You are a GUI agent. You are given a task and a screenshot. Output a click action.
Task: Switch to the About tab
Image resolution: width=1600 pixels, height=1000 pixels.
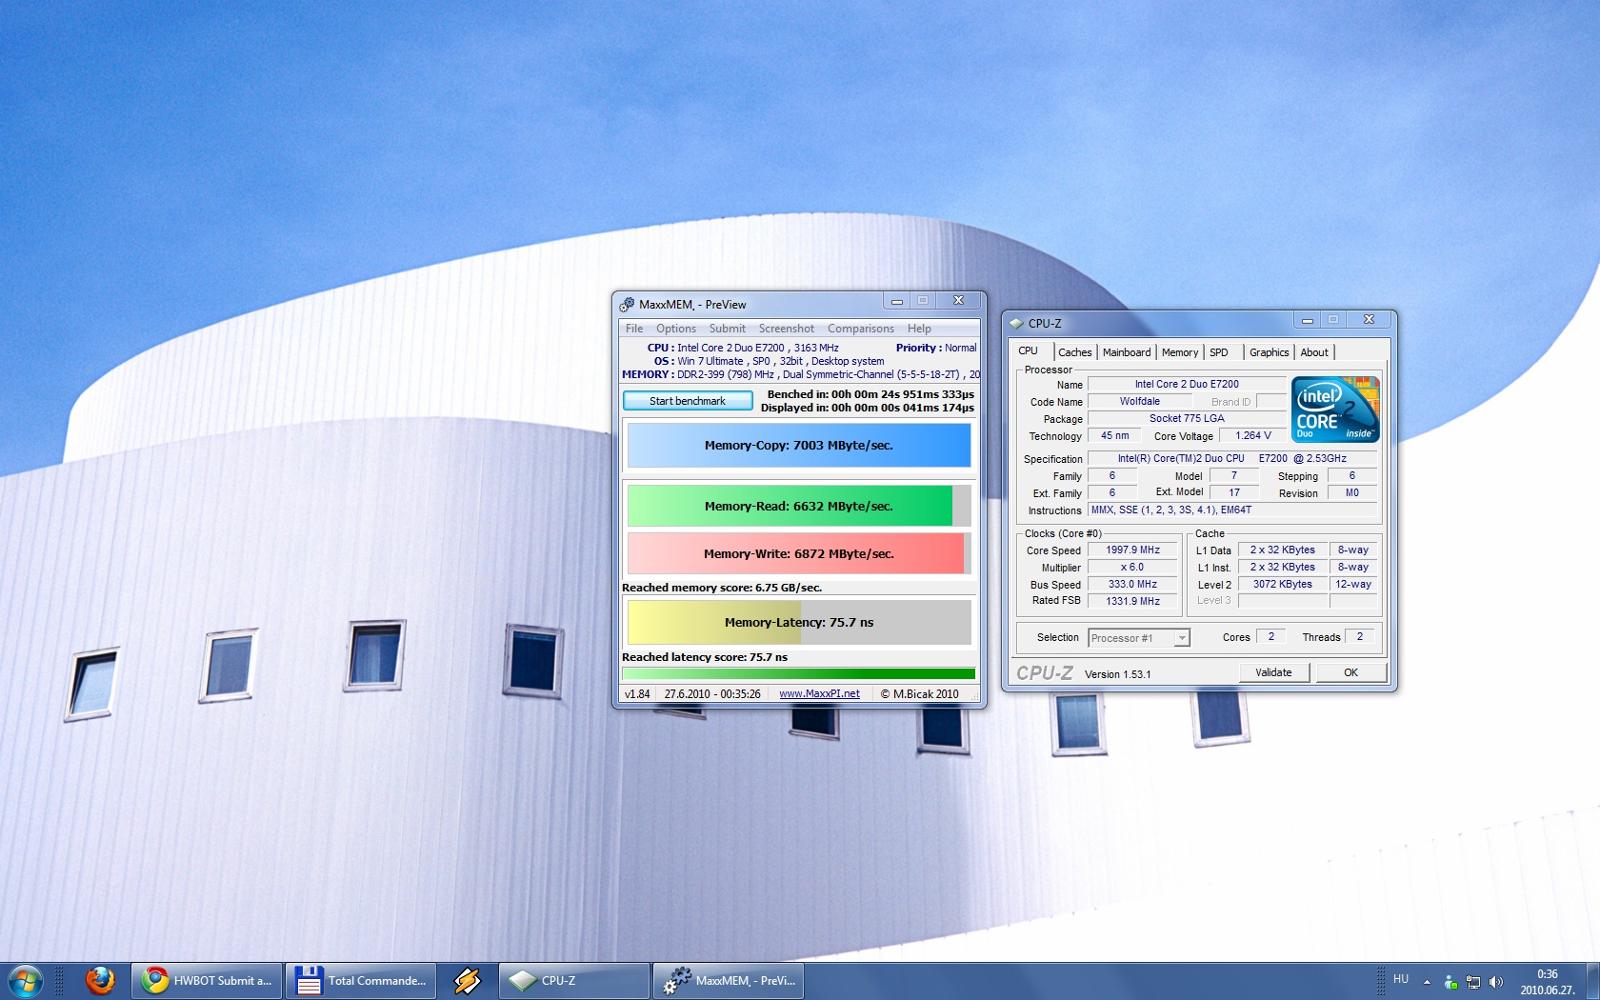pos(1314,352)
